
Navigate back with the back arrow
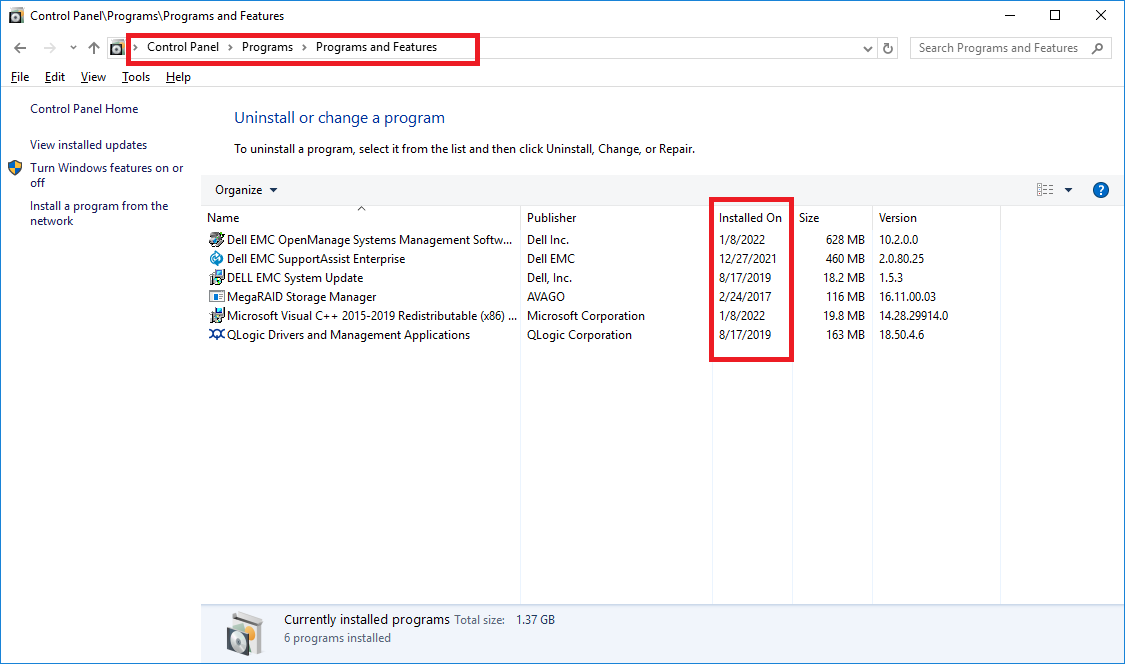[x=20, y=47]
